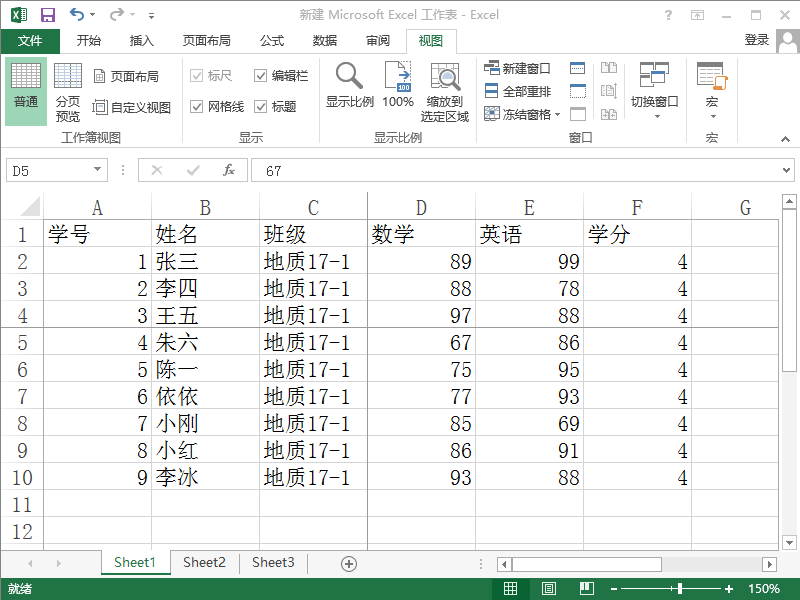The height and width of the screenshot is (600, 800).
Task: Click View Side by Side icon
Action: (609, 68)
